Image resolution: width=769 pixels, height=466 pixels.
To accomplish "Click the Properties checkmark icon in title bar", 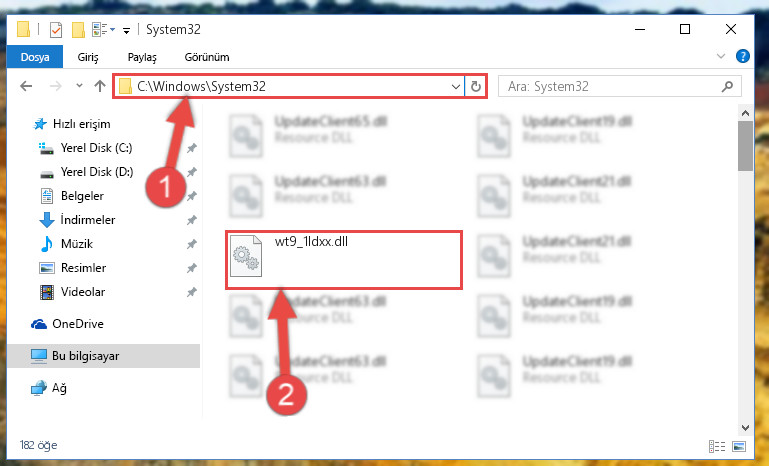I will pyautogui.click(x=56, y=30).
